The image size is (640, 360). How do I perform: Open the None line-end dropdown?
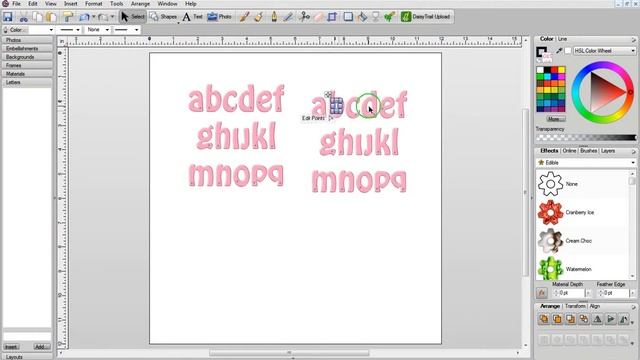pos(97,30)
